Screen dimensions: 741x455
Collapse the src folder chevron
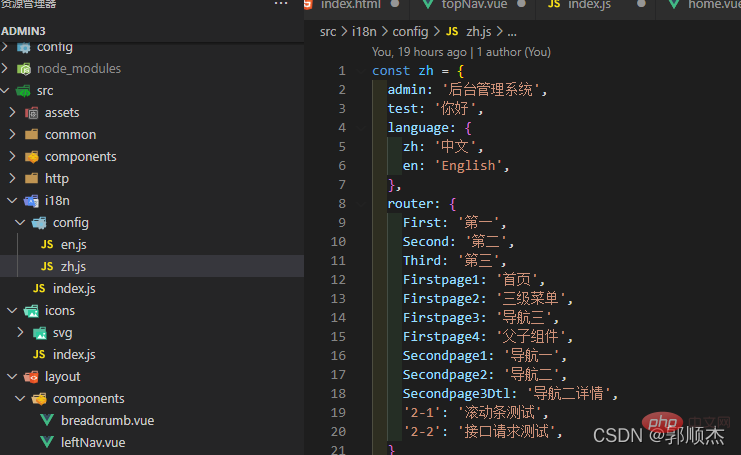point(6,90)
